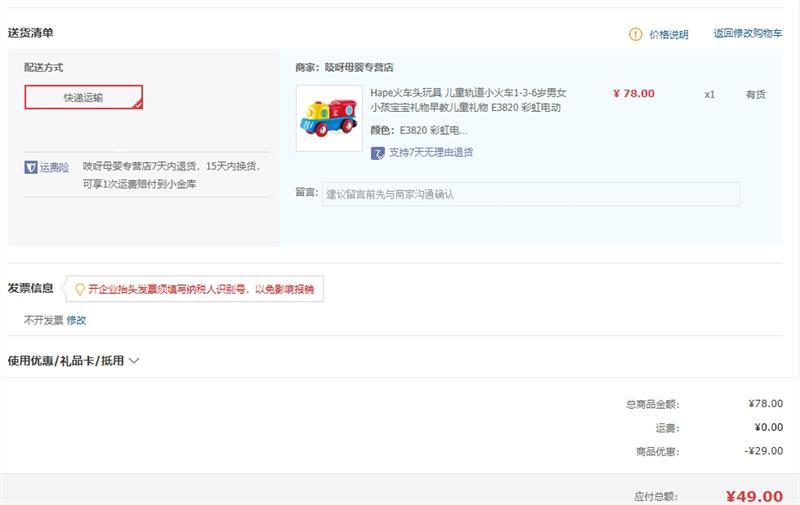Click 返回修改购物车 to edit cart
This screenshot has width=800, height=505.
pos(747,34)
